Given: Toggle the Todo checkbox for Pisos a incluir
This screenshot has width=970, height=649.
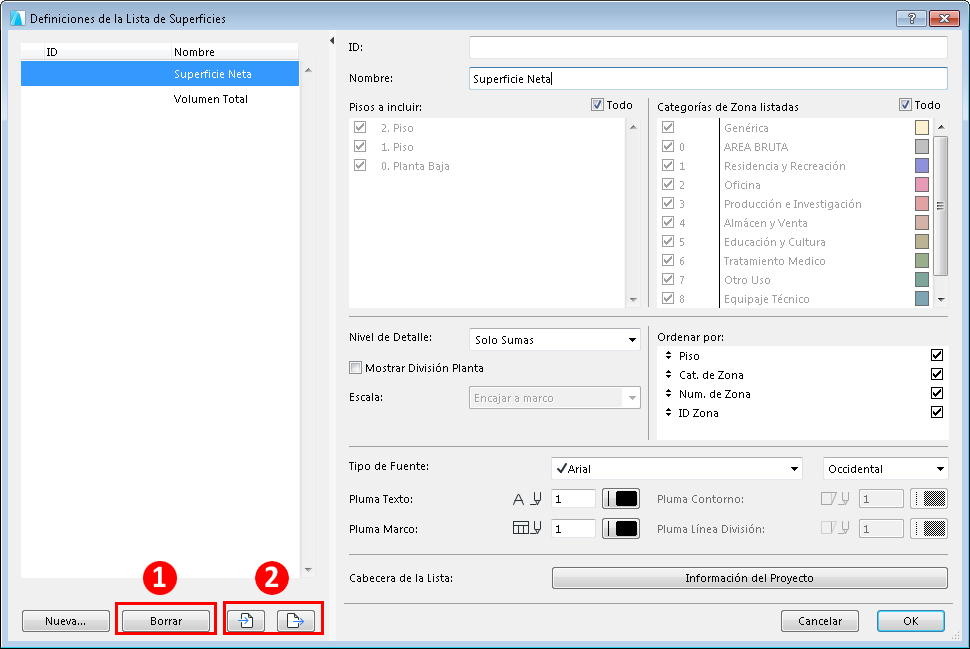Looking at the screenshot, I should pyautogui.click(x=597, y=105).
